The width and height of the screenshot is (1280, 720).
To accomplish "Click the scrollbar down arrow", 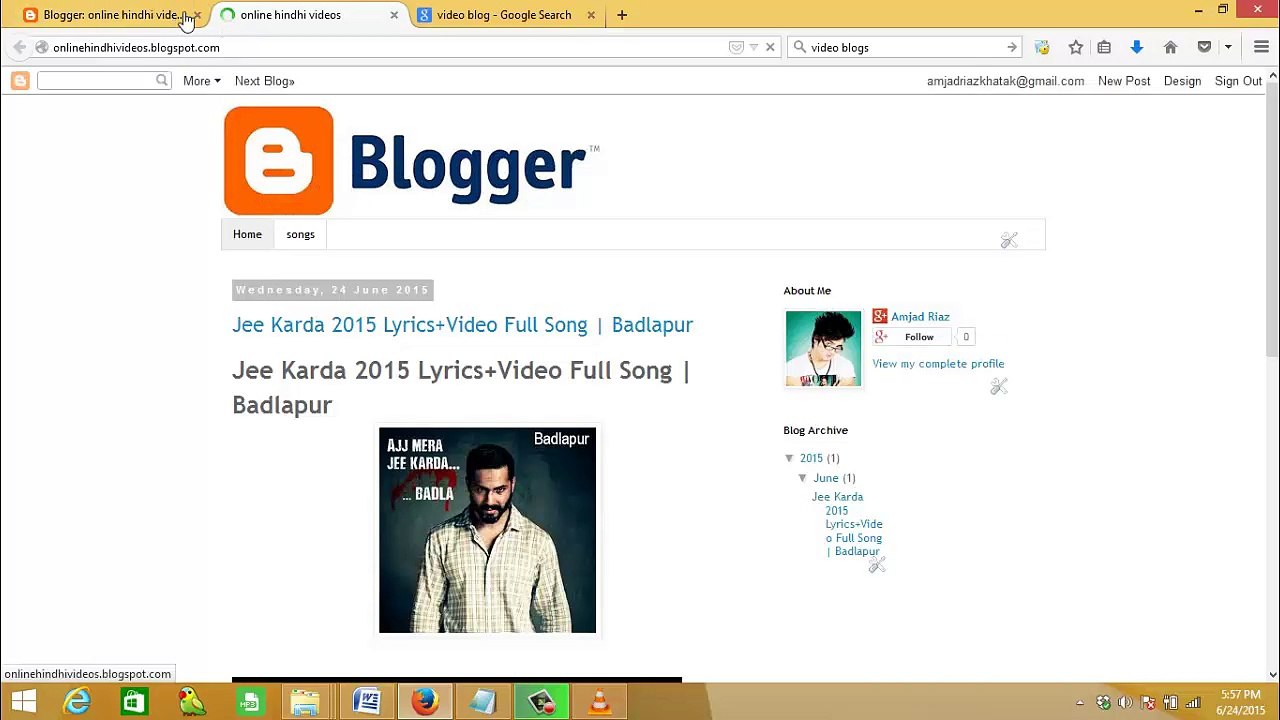I will click(1272, 674).
